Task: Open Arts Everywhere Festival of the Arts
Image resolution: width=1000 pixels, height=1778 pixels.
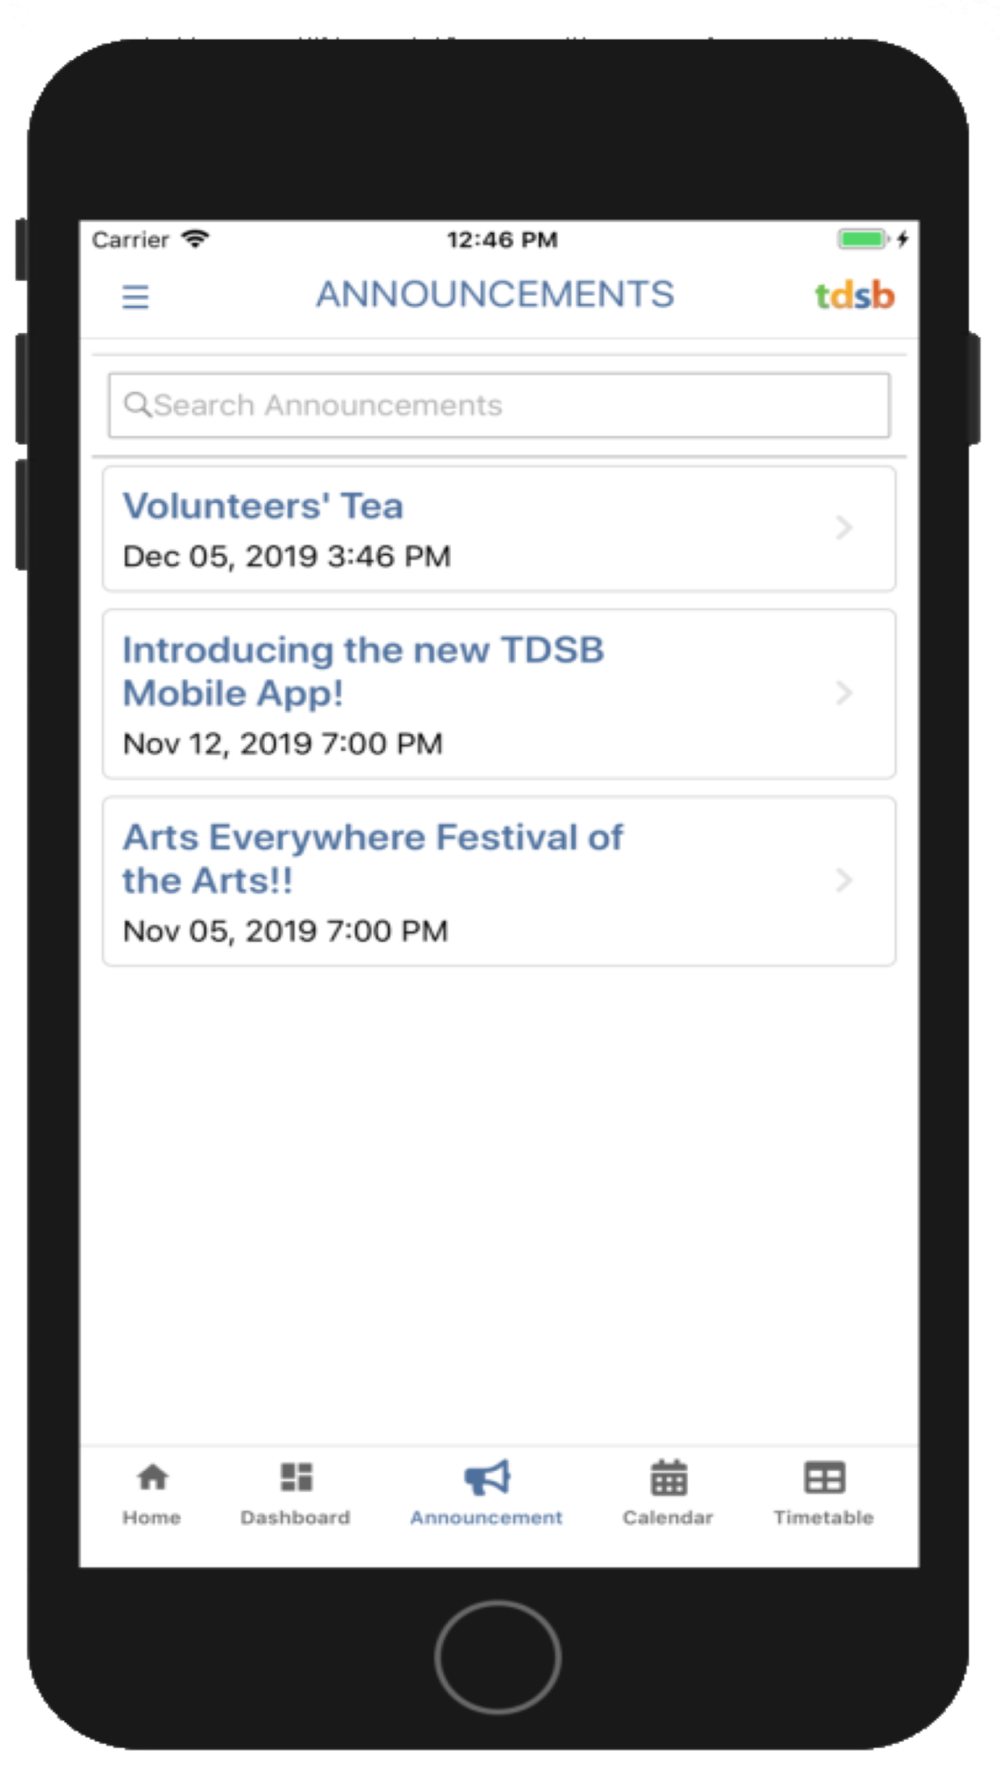Action: click(372, 858)
